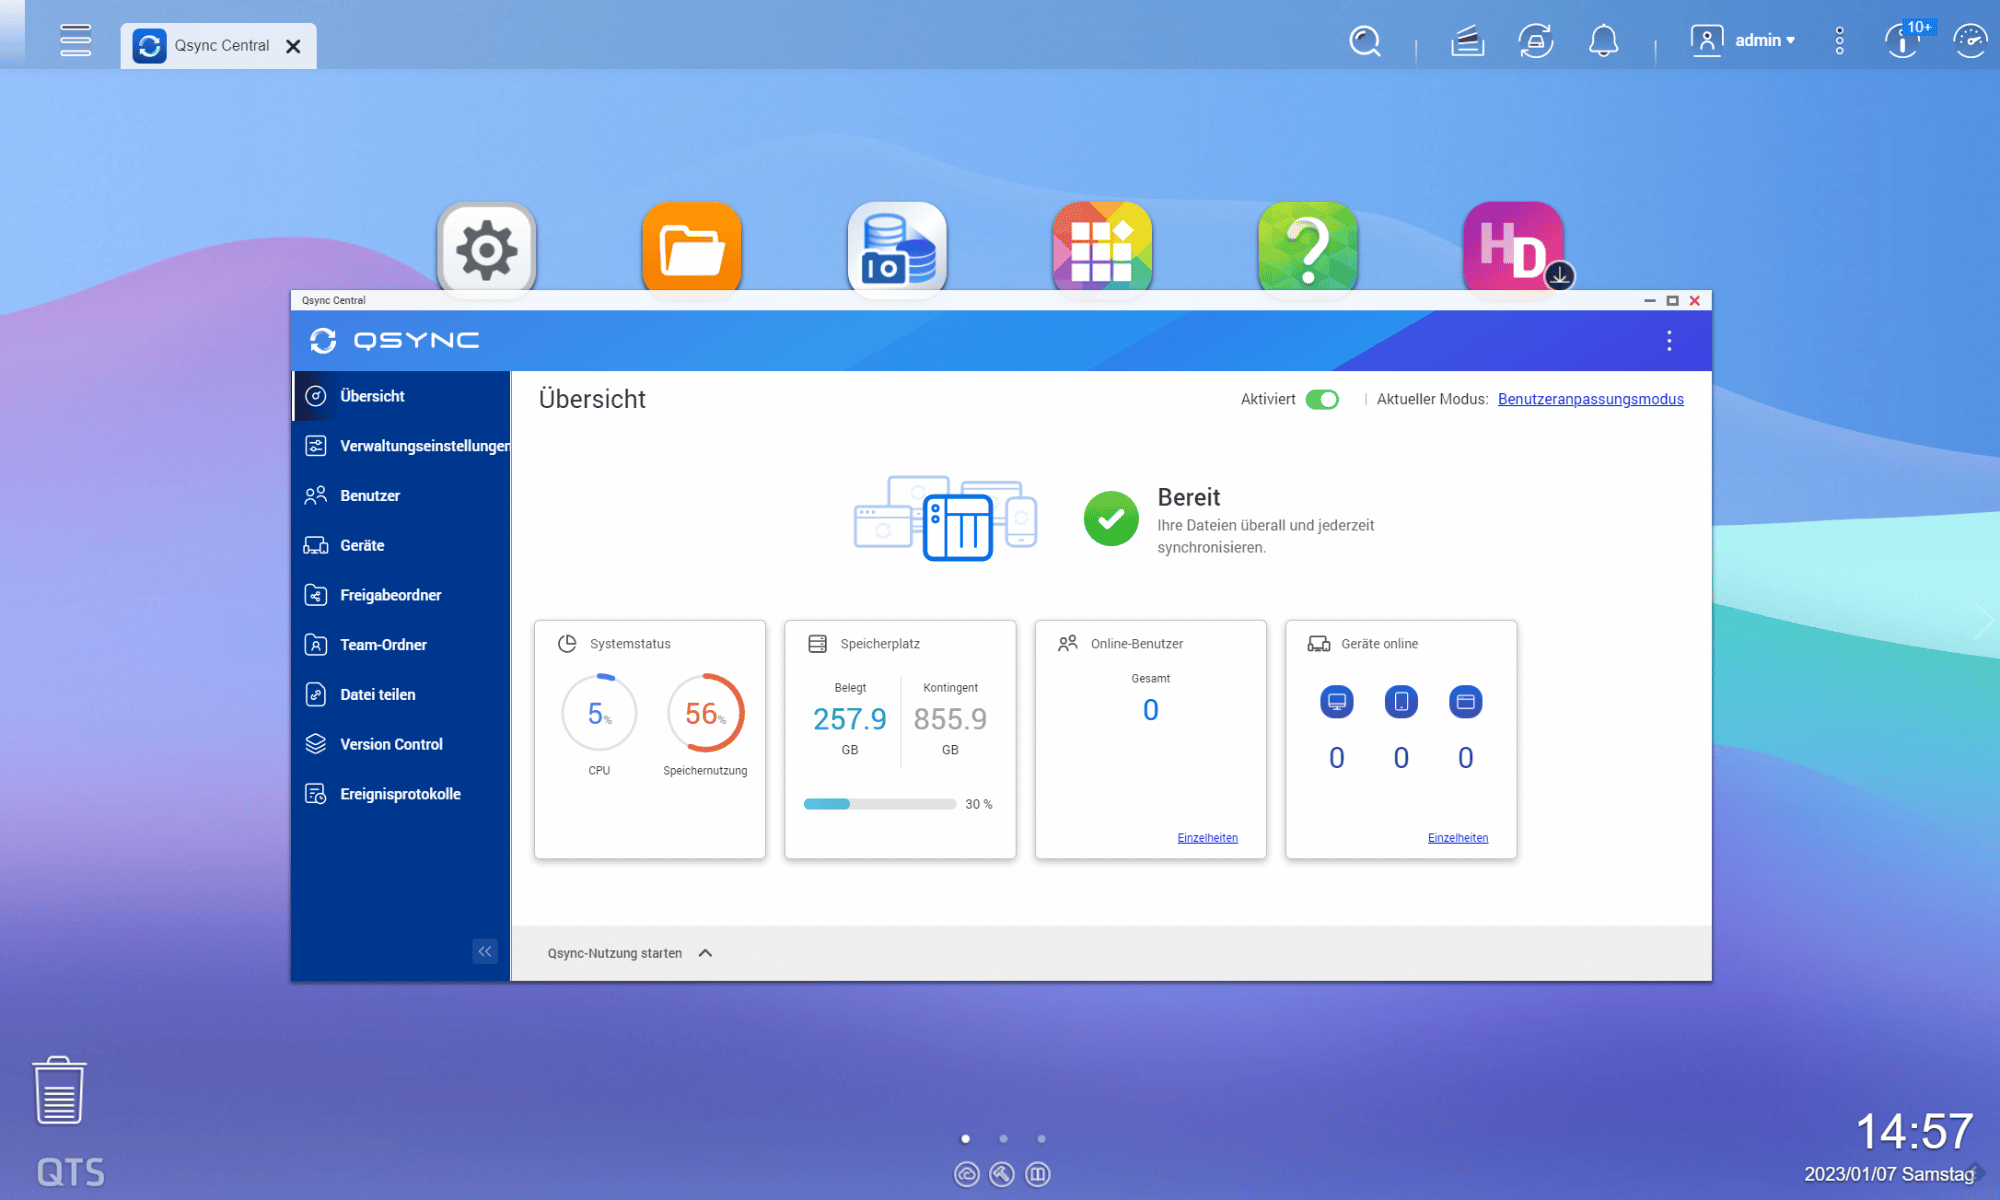This screenshot has height=1200, width=2000.
Task: Click the Benutzeranpassungsmodus link
Action: [1590, 399]
